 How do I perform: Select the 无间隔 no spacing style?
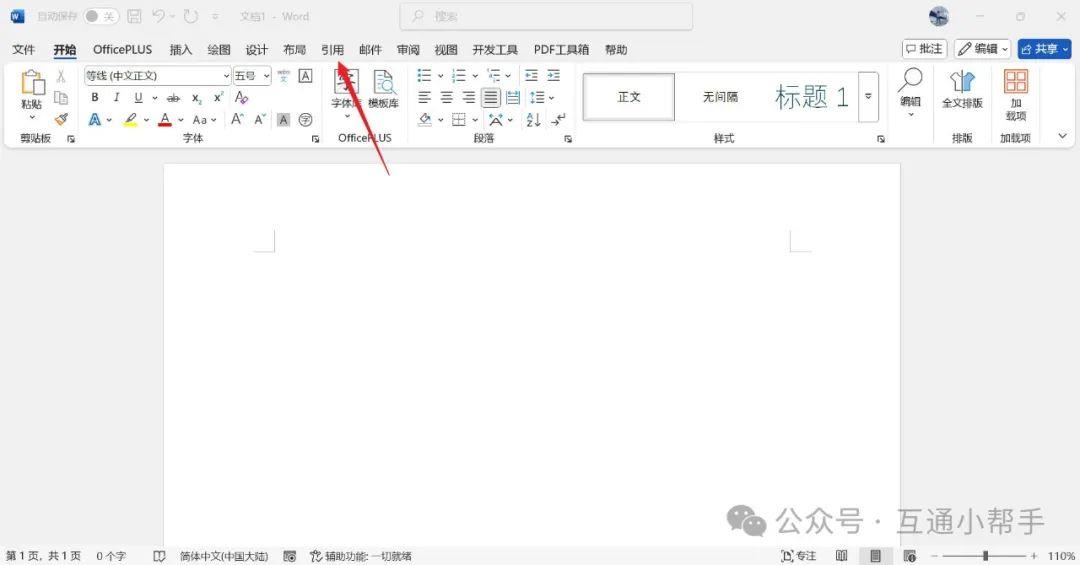coord(720,97)
